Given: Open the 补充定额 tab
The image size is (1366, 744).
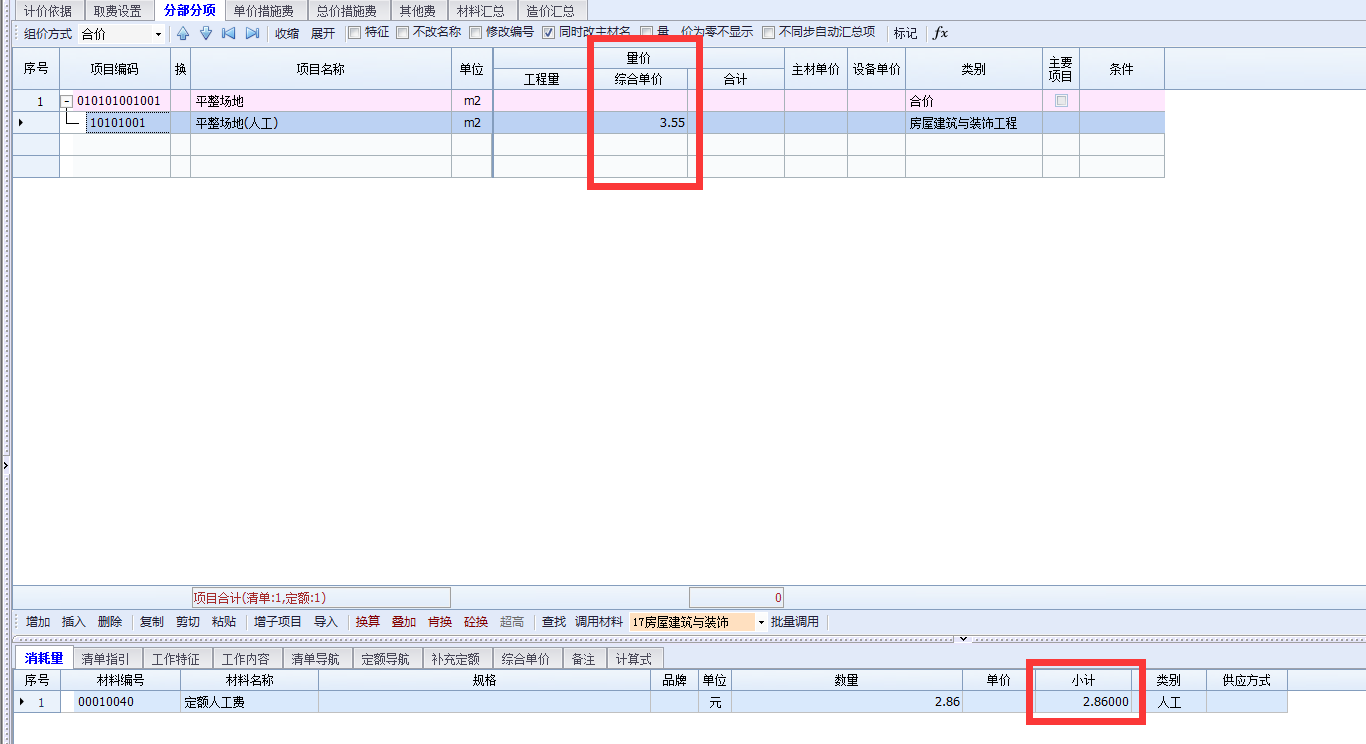Looking at the screenshot, I should (x=457, y=659).
